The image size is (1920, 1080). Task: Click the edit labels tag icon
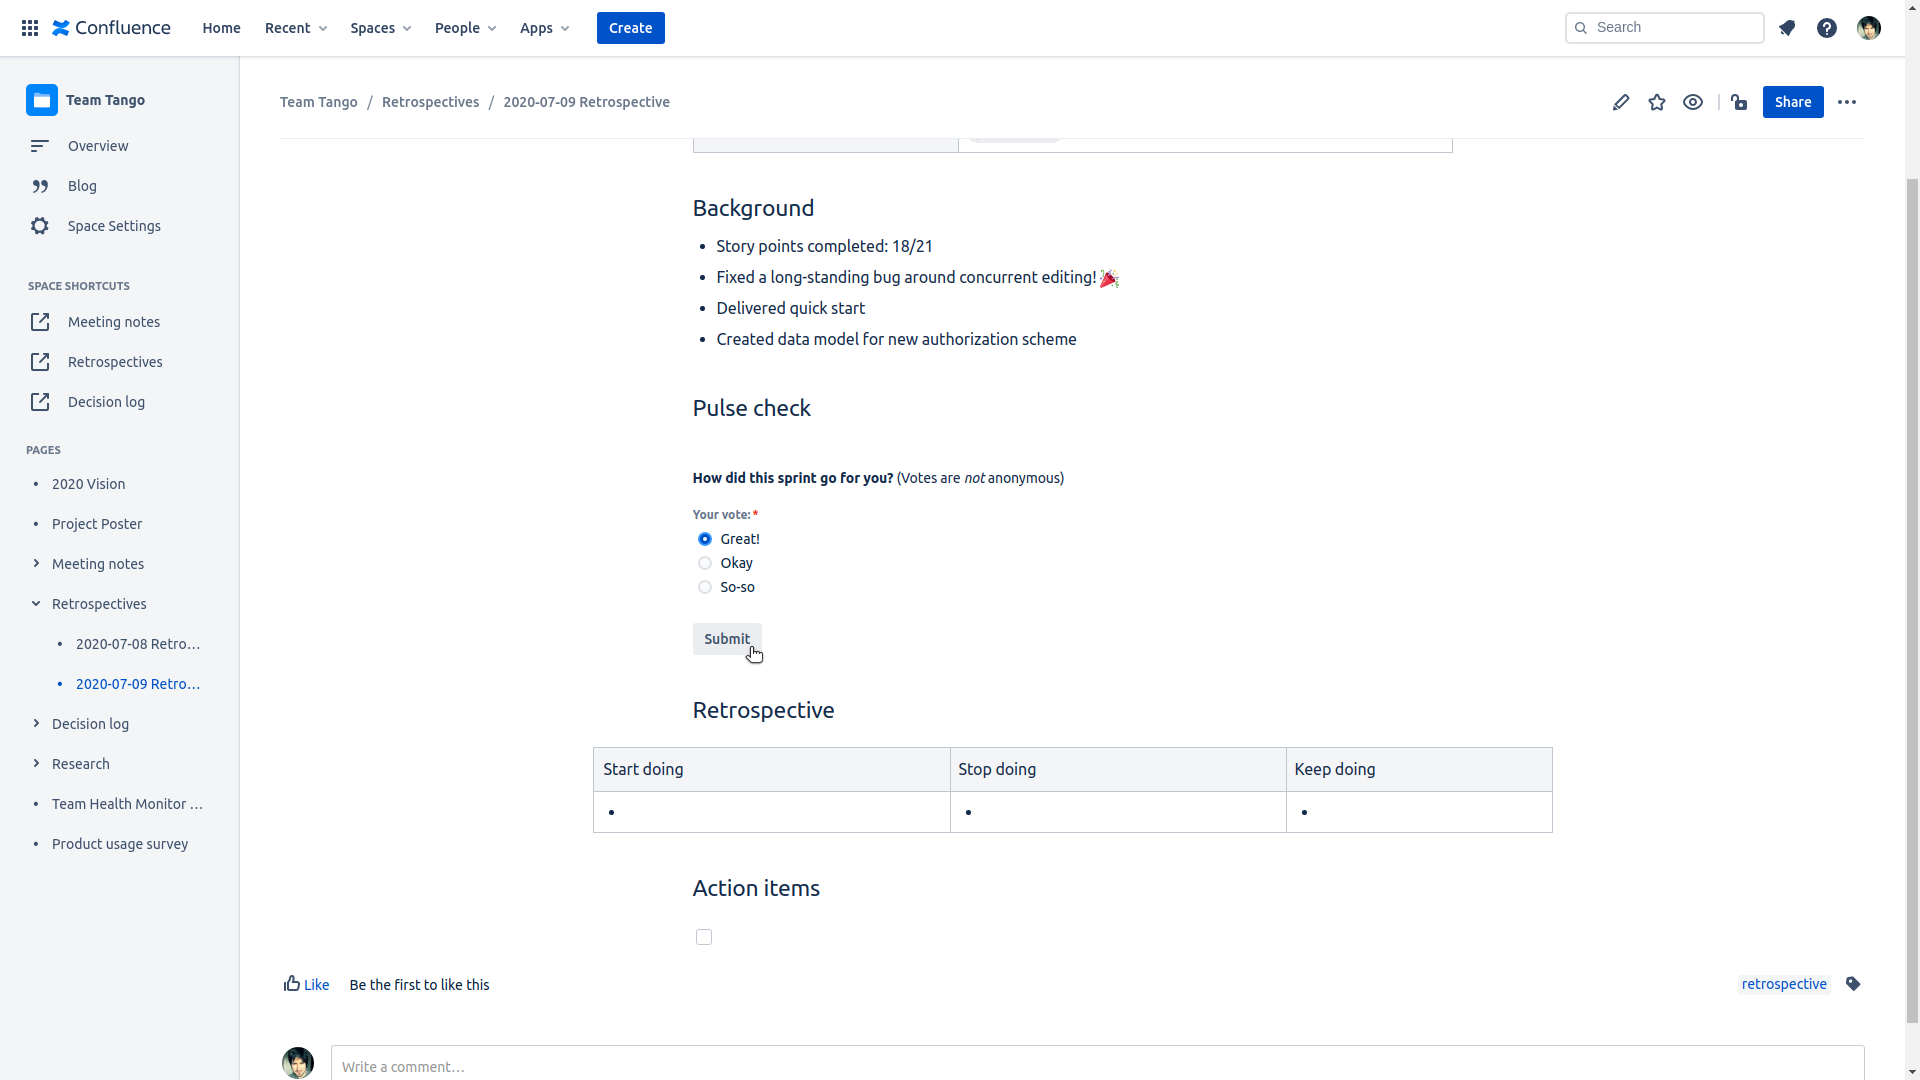[1853, 984]
